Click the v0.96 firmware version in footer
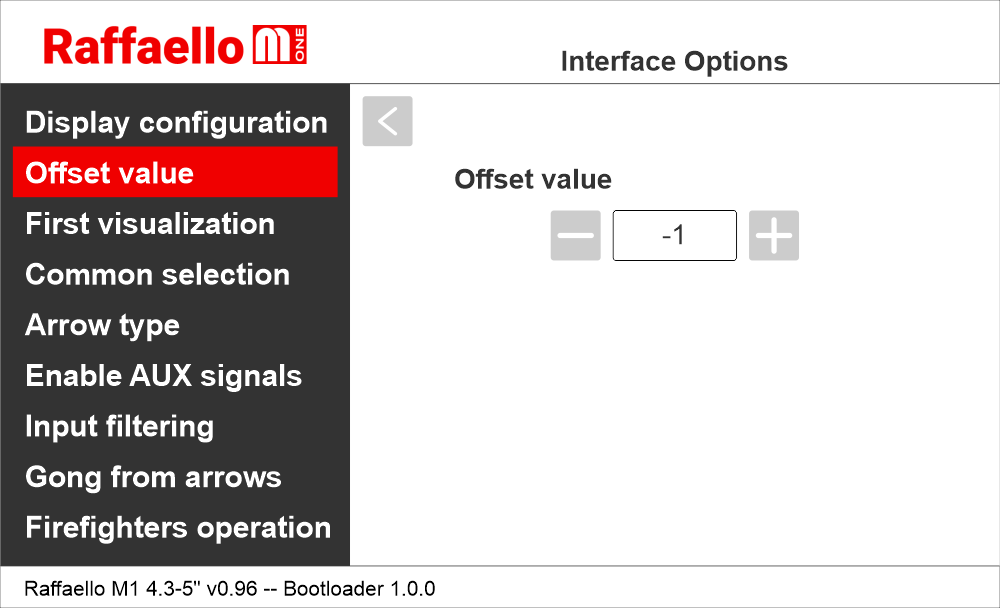The image size is (1000, 608). [232, 588]
